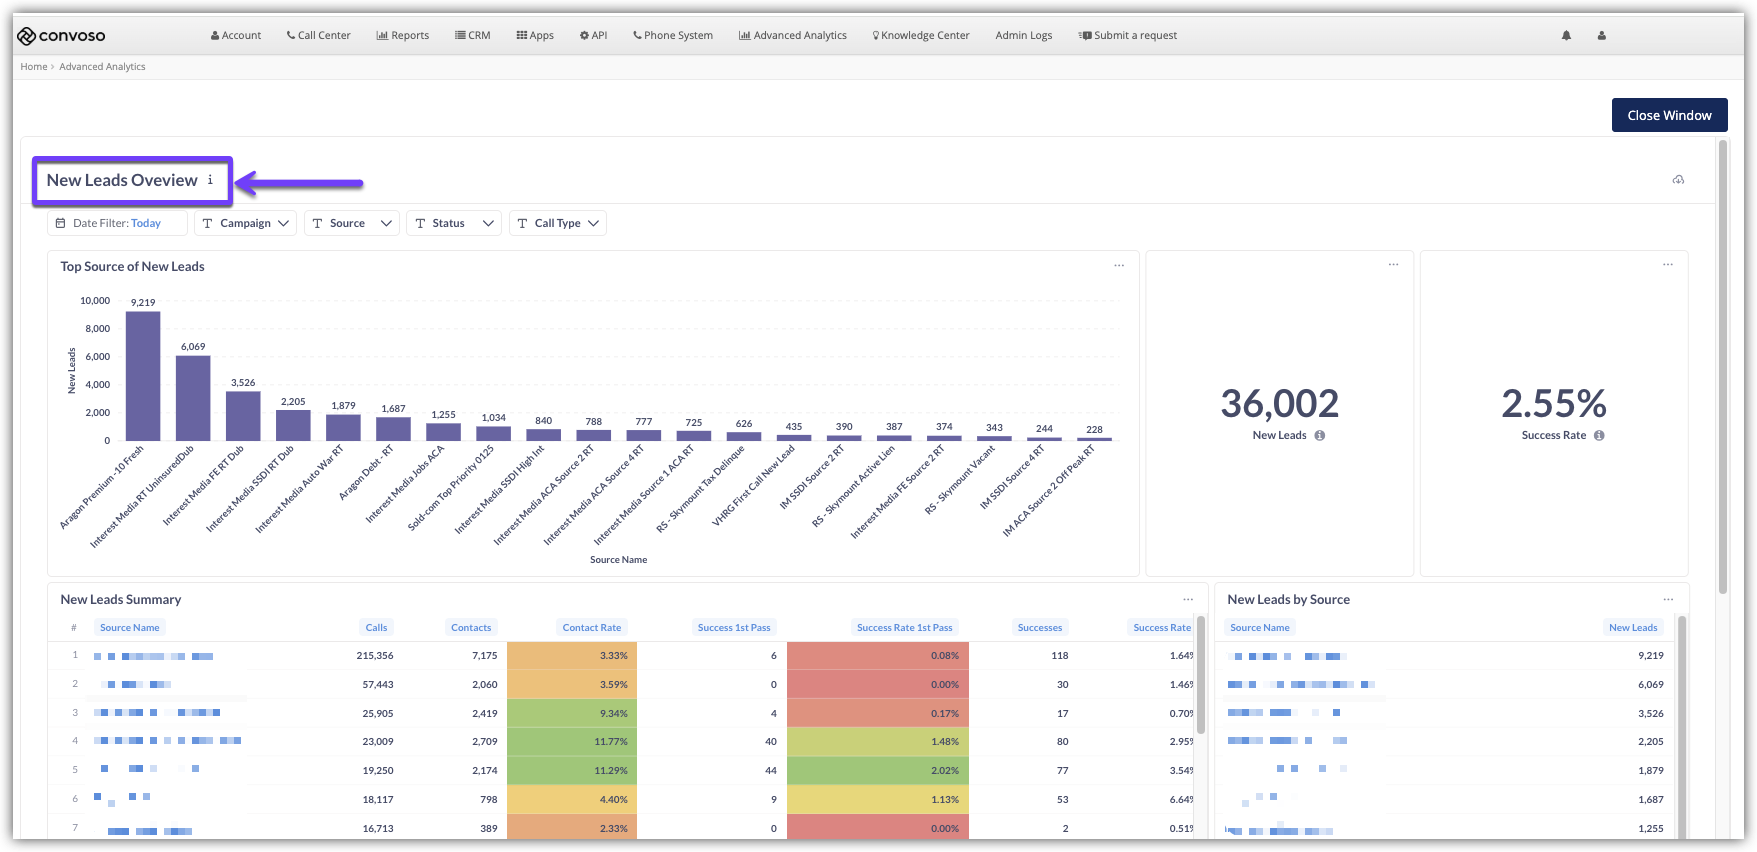Open New Leads Summary ellipsis menu
This screenshot has width=1757, height=852.
click(1188, 599)
